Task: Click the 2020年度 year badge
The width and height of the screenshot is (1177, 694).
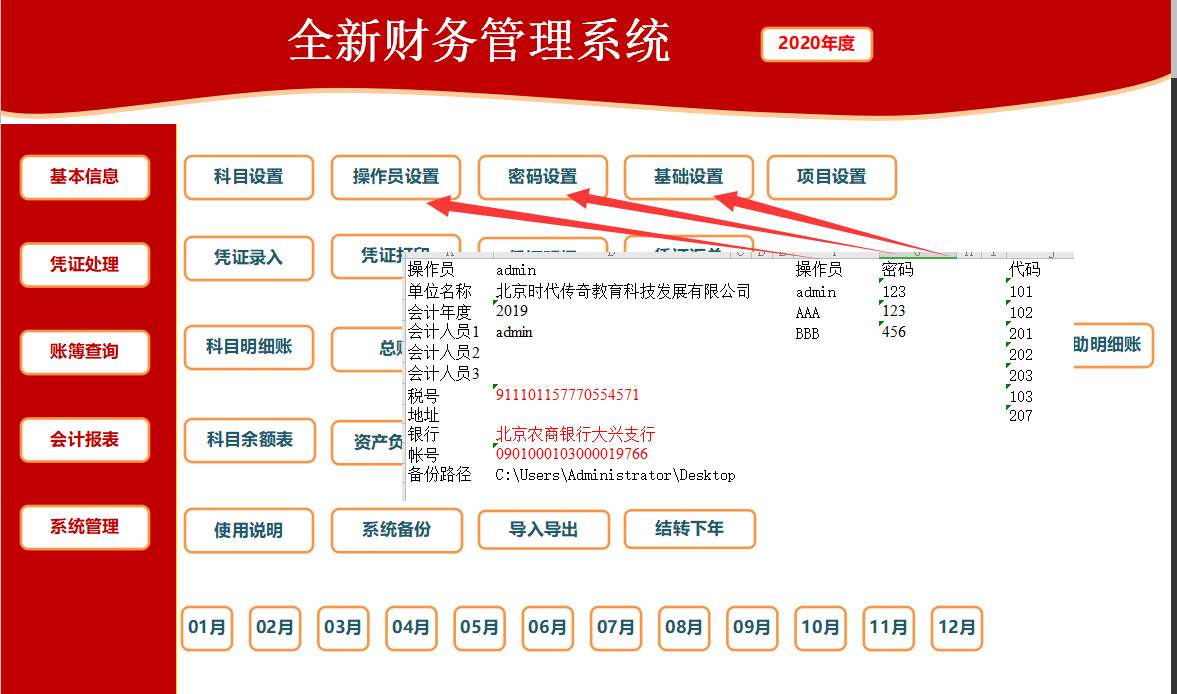Action: [x=816, y=44]
